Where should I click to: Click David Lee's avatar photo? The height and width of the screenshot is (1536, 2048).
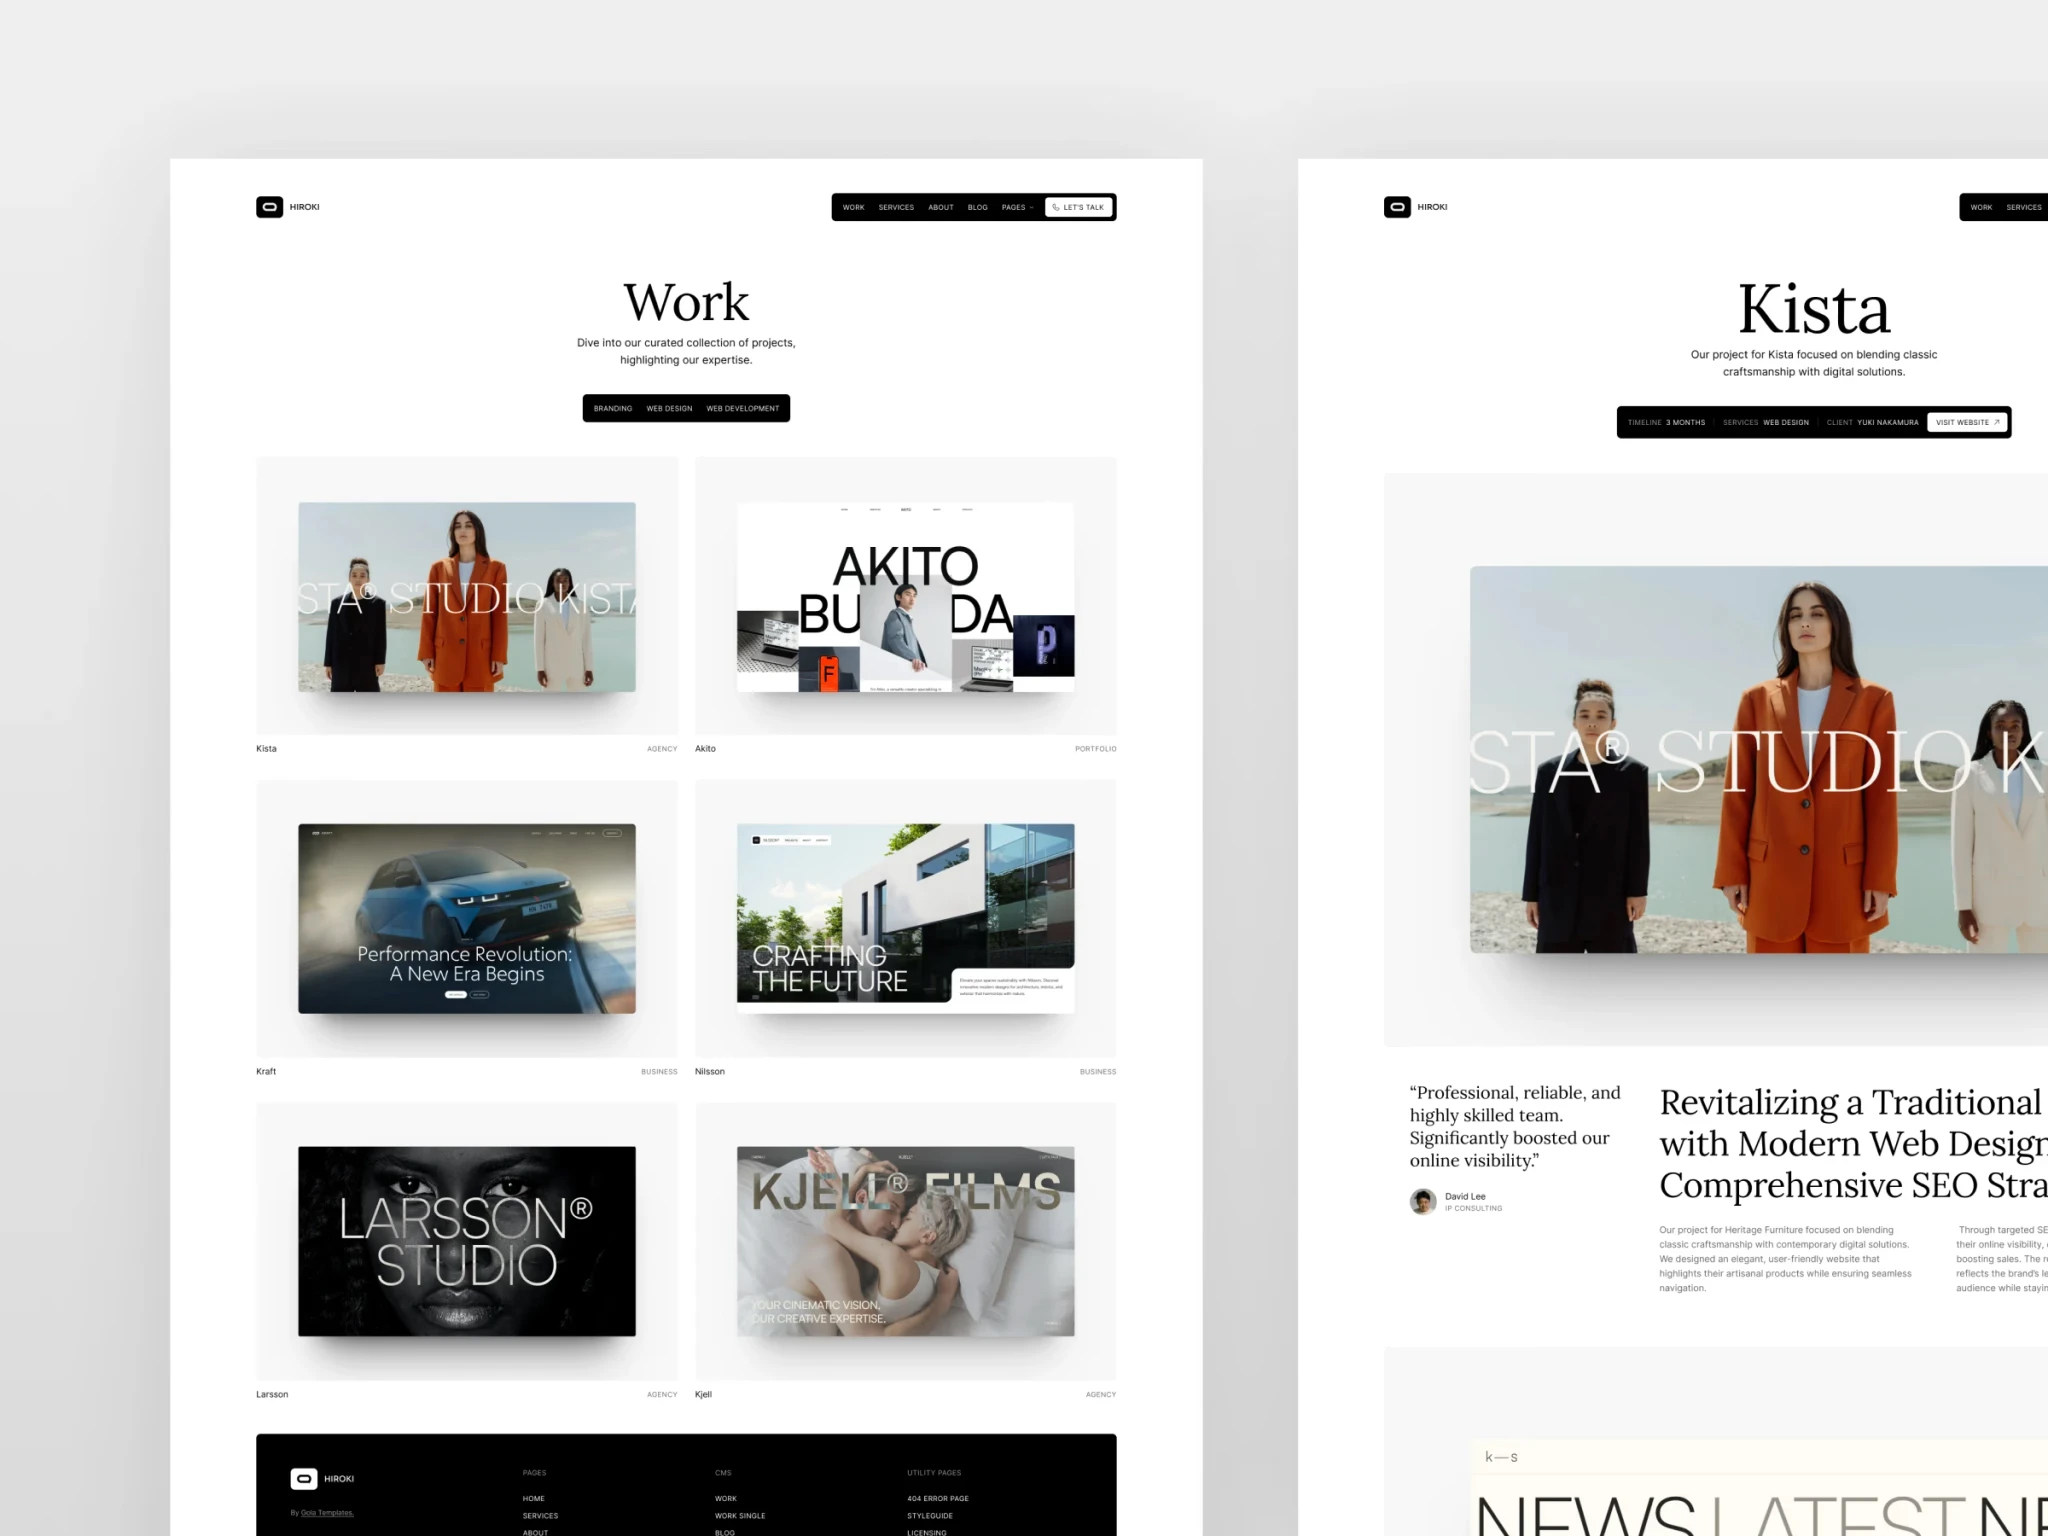click(1423, 1201)
